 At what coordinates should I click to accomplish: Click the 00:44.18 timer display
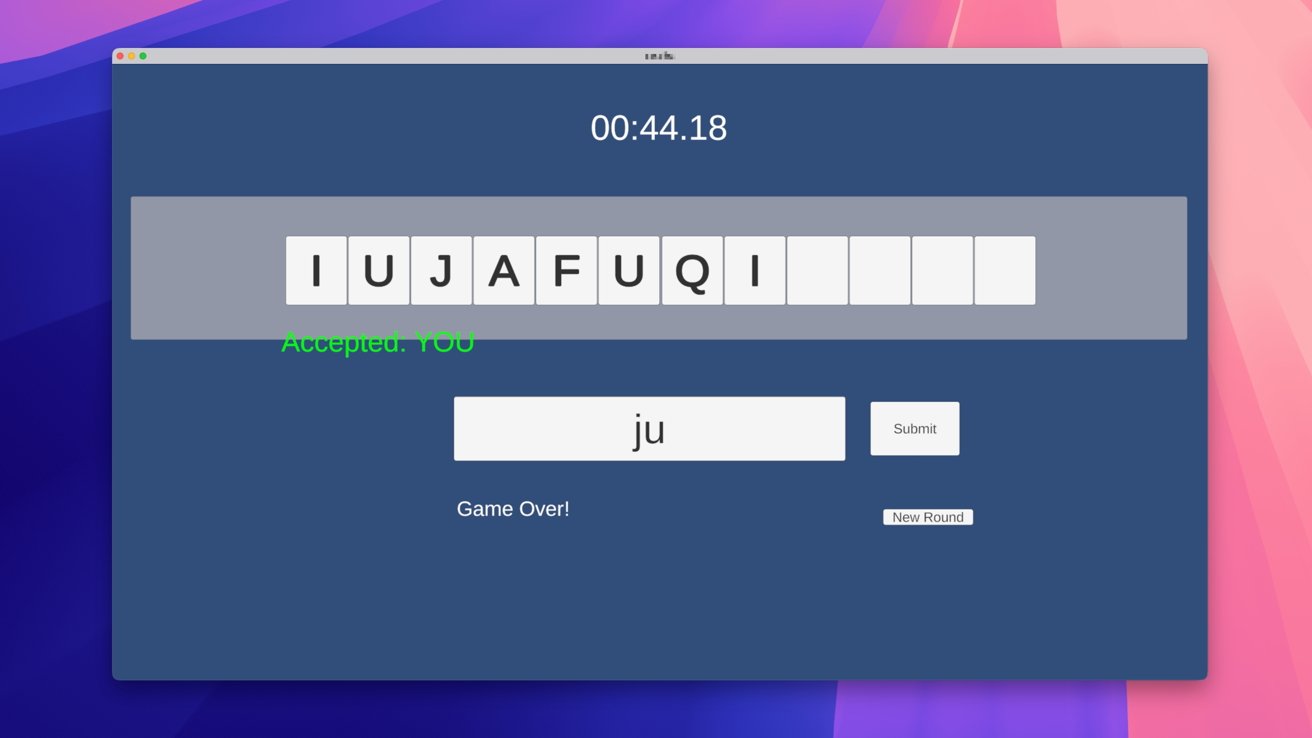(x=658, y=128)
